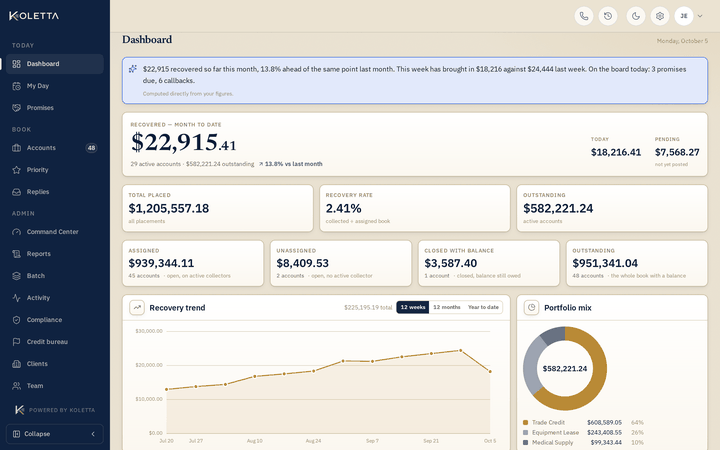Open the Accounts briefcase icon
Viewport: 720px width, 450px height.
tap(17, 148)
